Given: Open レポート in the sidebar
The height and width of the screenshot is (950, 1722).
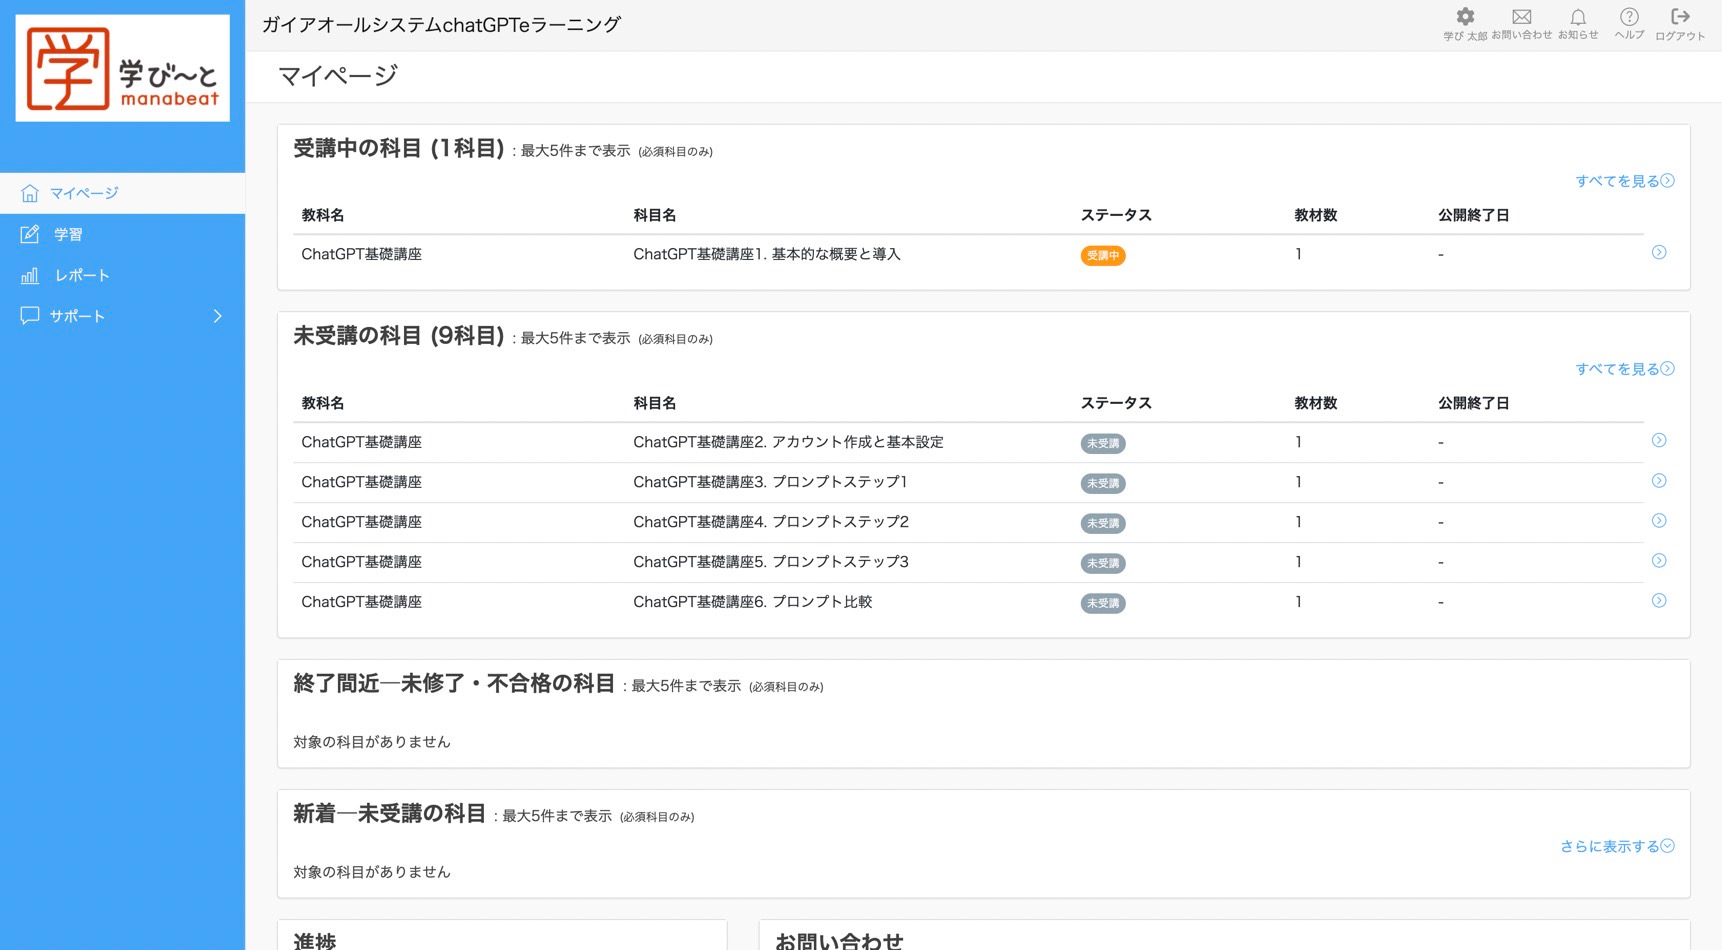Looking at the screenshot, I should (82, 275).
